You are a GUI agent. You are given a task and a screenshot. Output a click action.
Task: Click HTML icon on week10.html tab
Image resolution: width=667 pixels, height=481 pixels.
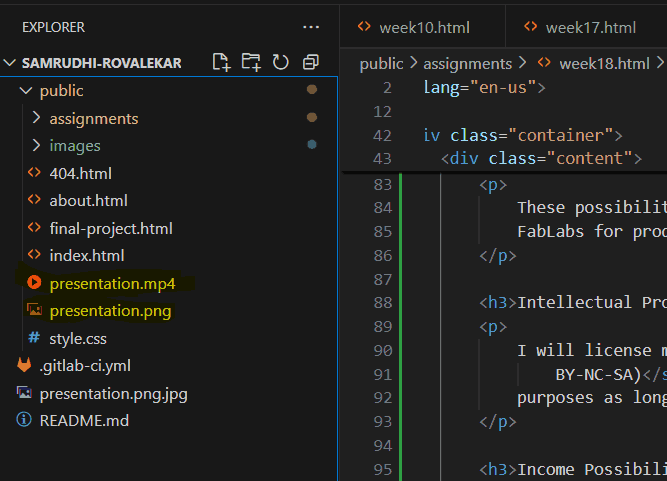pyautogui.click(x=364, y=27)
